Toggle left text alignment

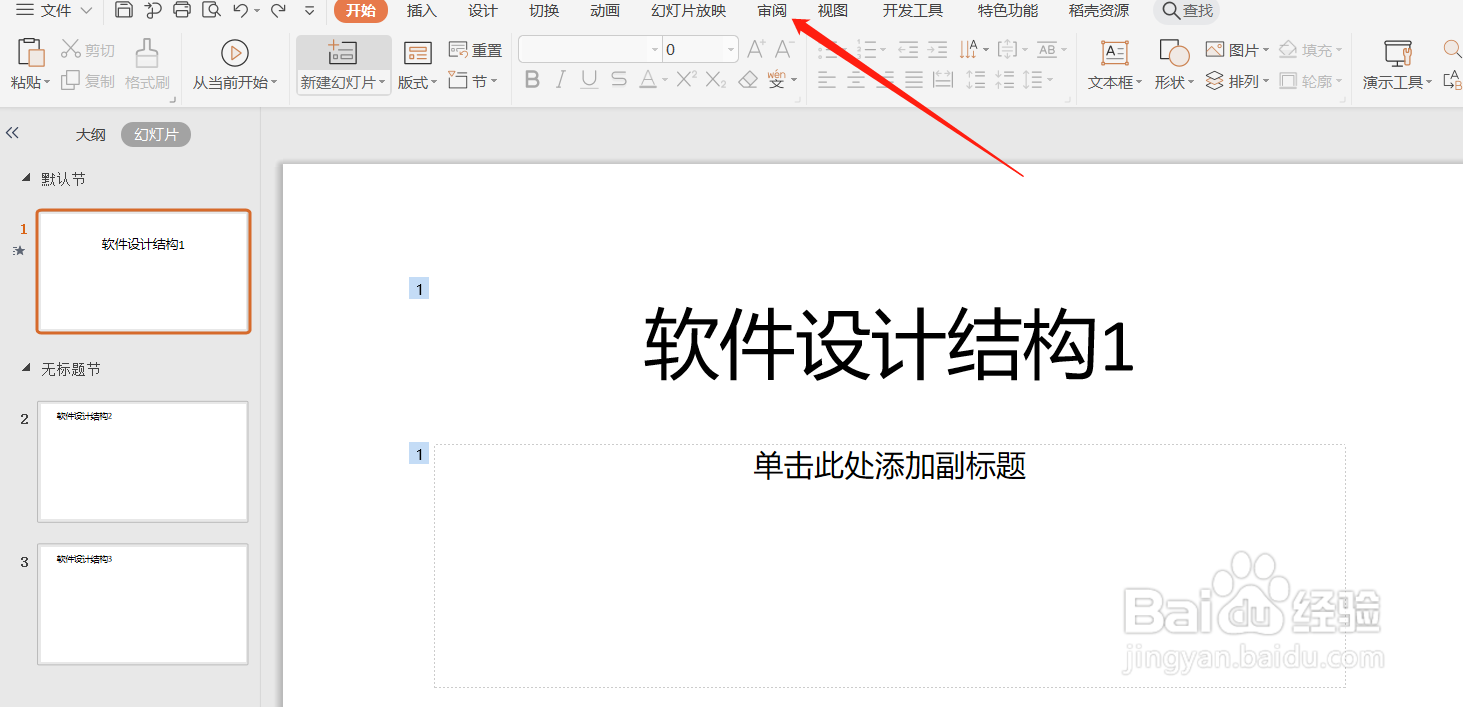click(x=826, y=80)
